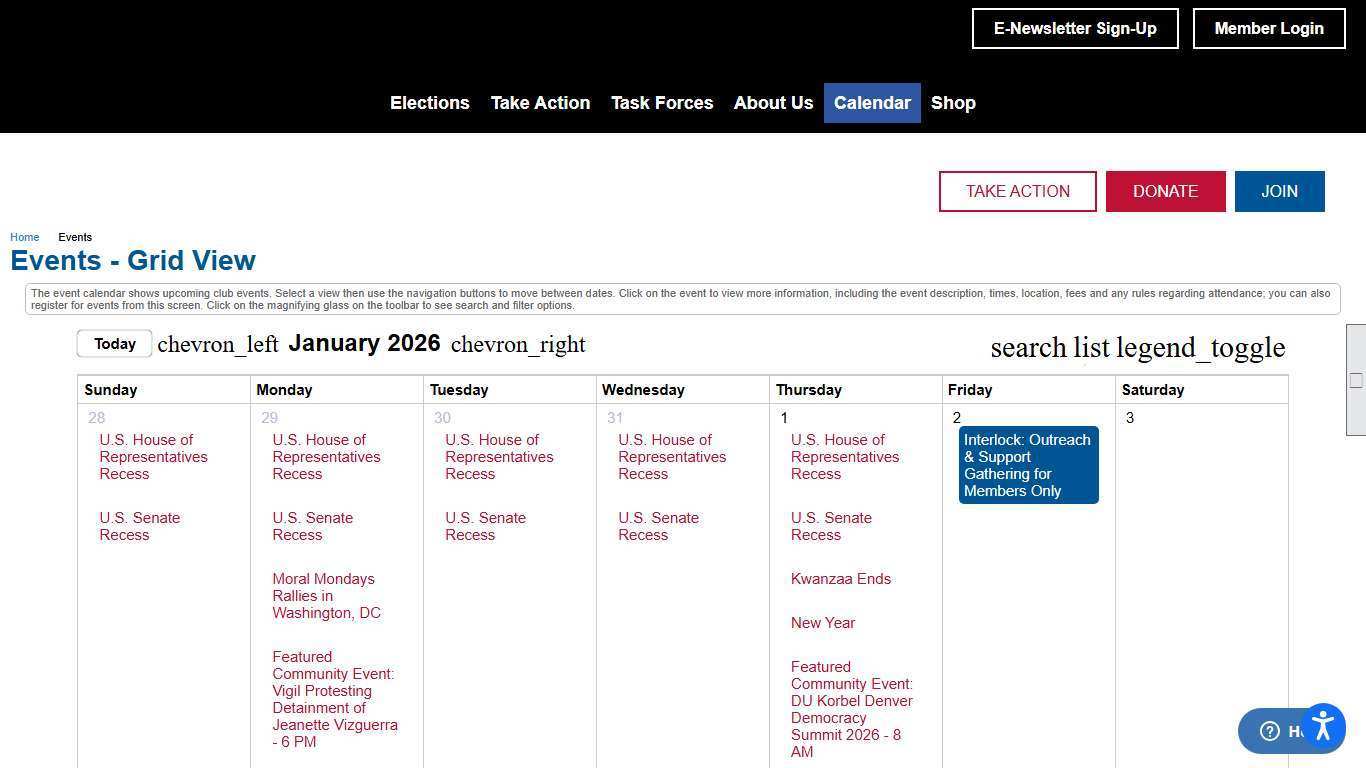Open E-Newsletter Sign-Up
Screen dimensions: 1366x768
(1075, 29)
